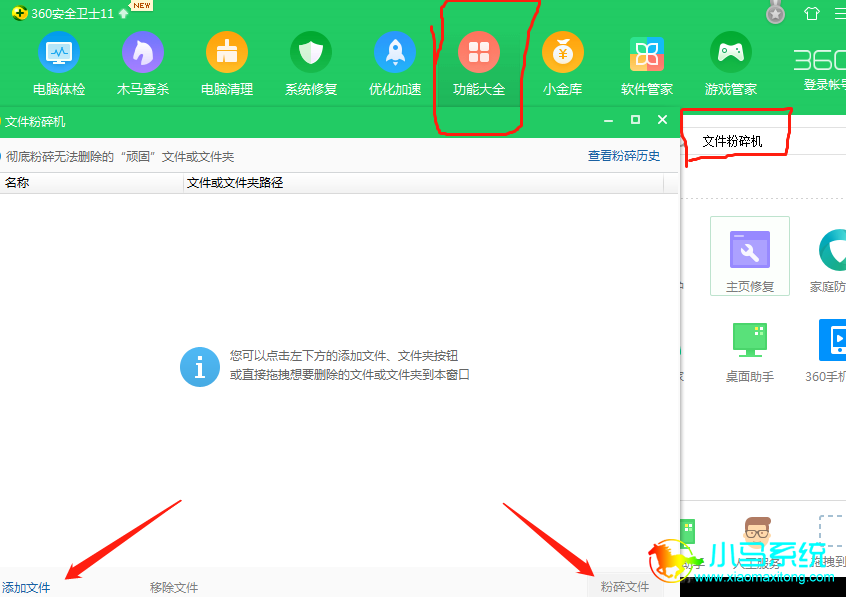The height and width of the screenshot is (597, 846).
Task: Click the 文件粉碎机 window title text
Action: tap(35, 122)
